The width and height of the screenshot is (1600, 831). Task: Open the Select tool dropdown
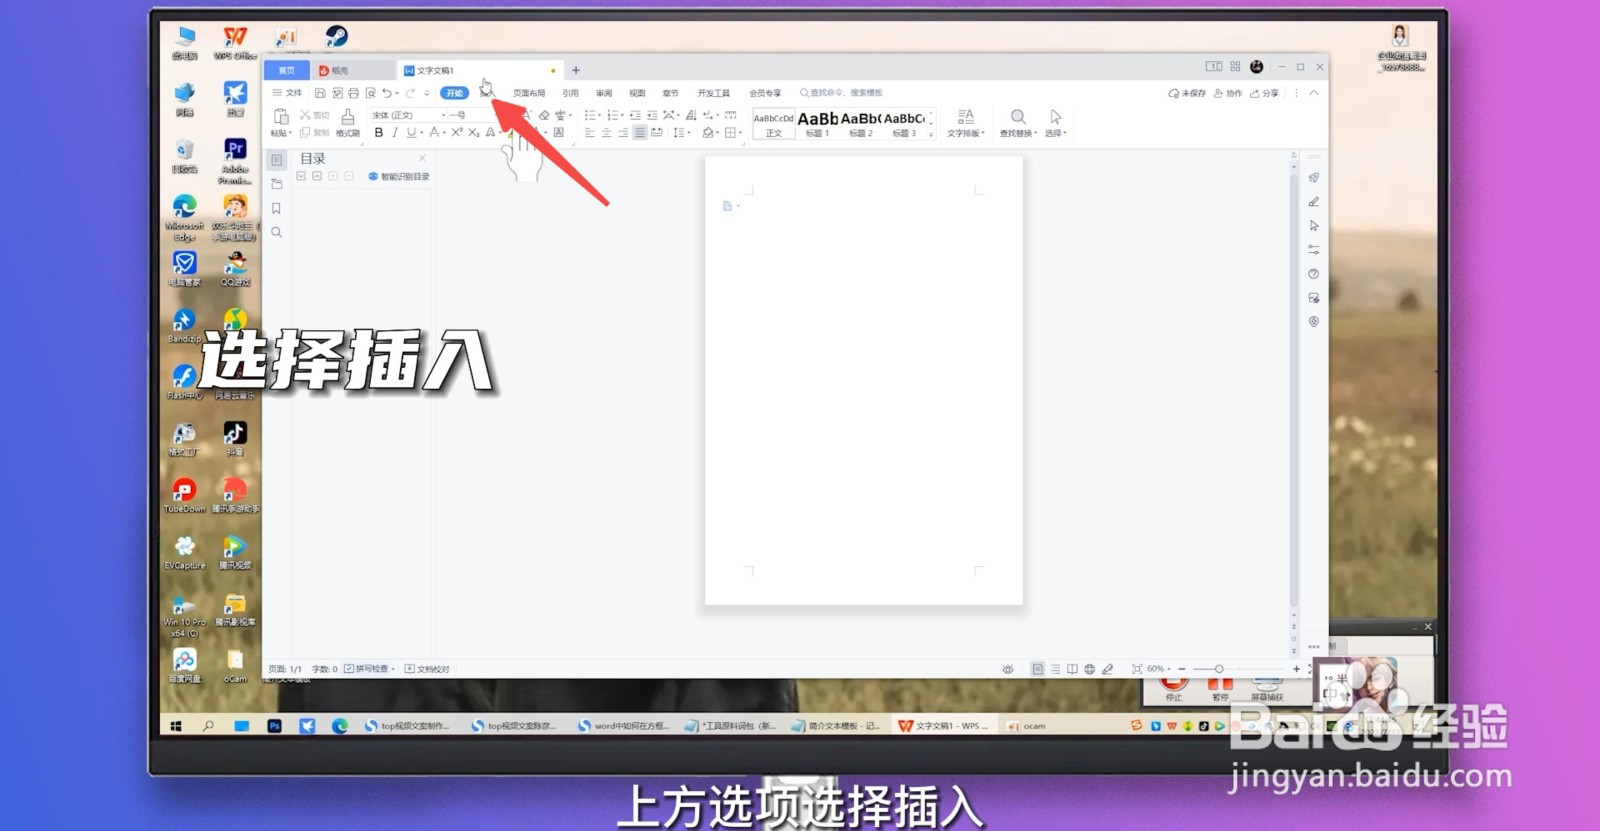[1056, 133]
